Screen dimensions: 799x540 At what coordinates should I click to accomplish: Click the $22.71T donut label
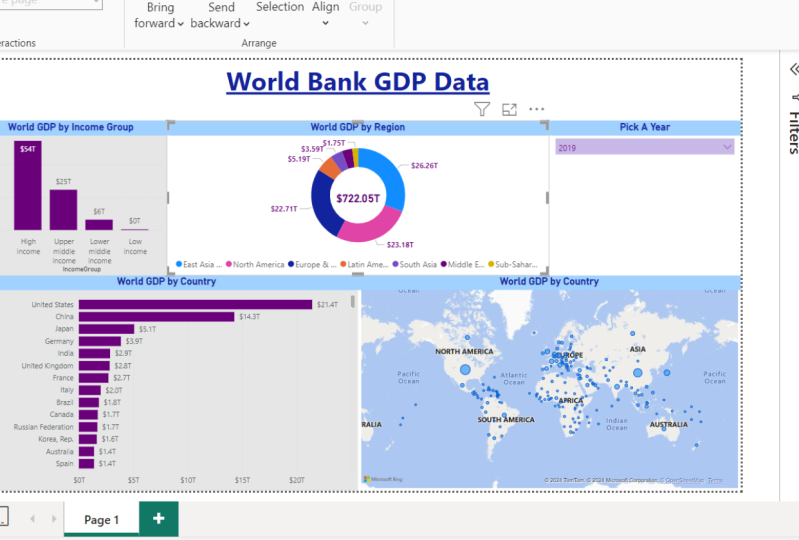click(284, 209)
